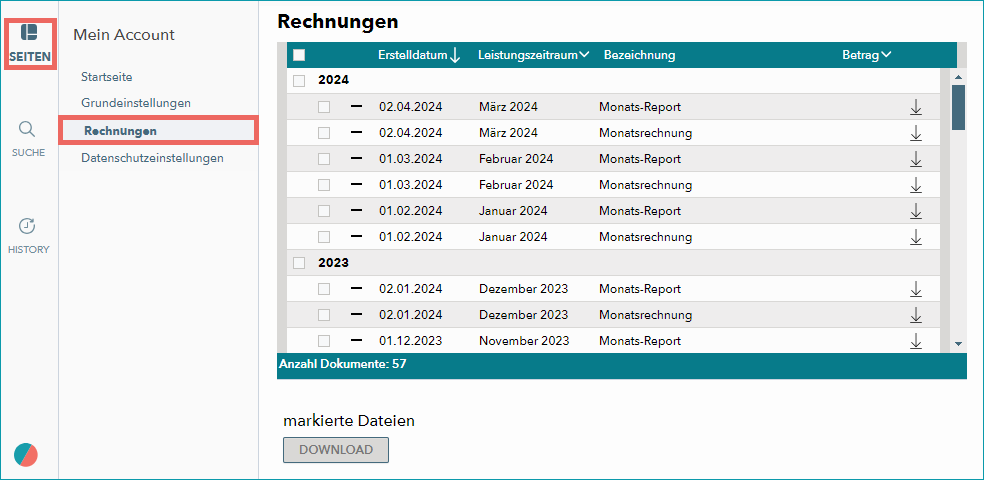Download the 01.03.2024 Monatsrechnung file
This screenshot has width=984, height=480.
click(916, 185)
